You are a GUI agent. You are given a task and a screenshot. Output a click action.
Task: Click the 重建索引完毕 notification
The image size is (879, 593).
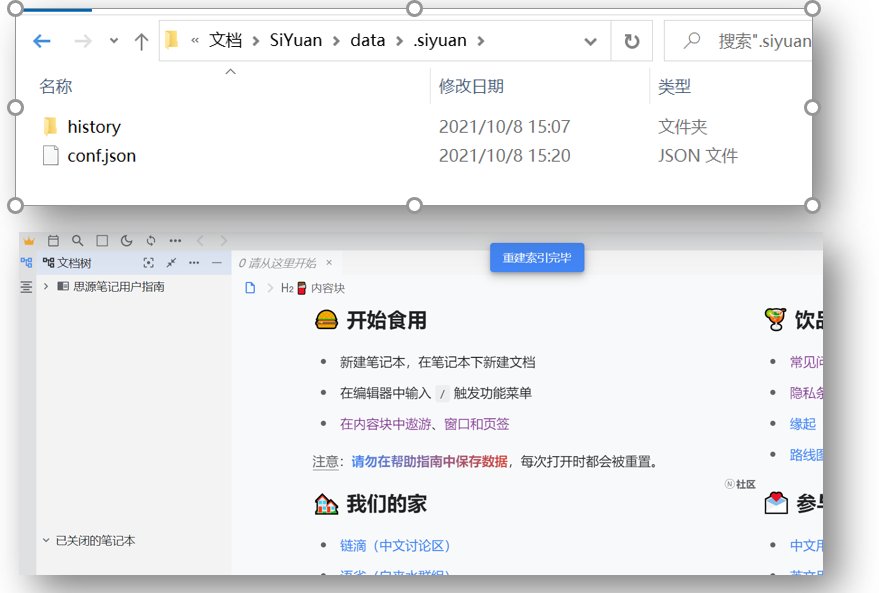point(537,258)
